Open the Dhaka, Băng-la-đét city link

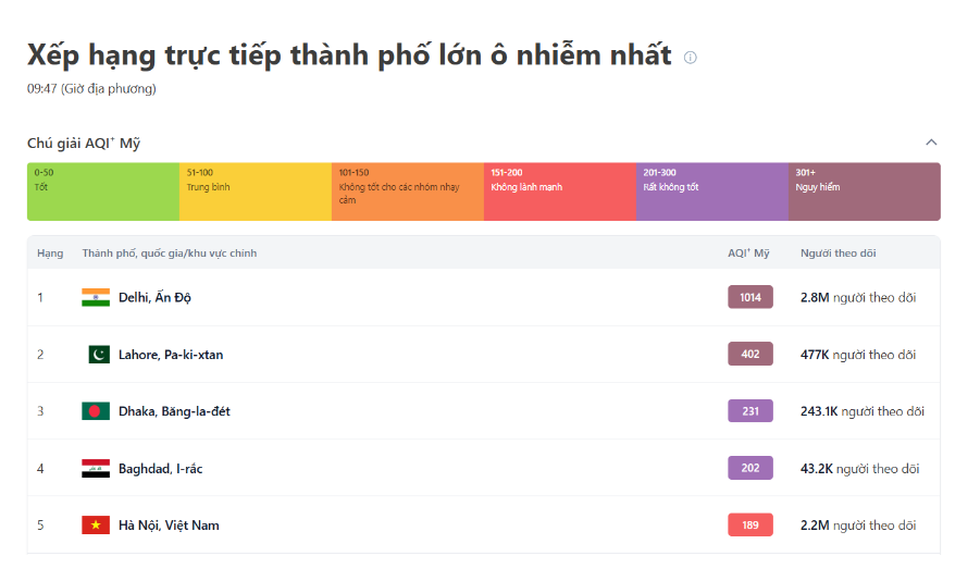(174, 411)
